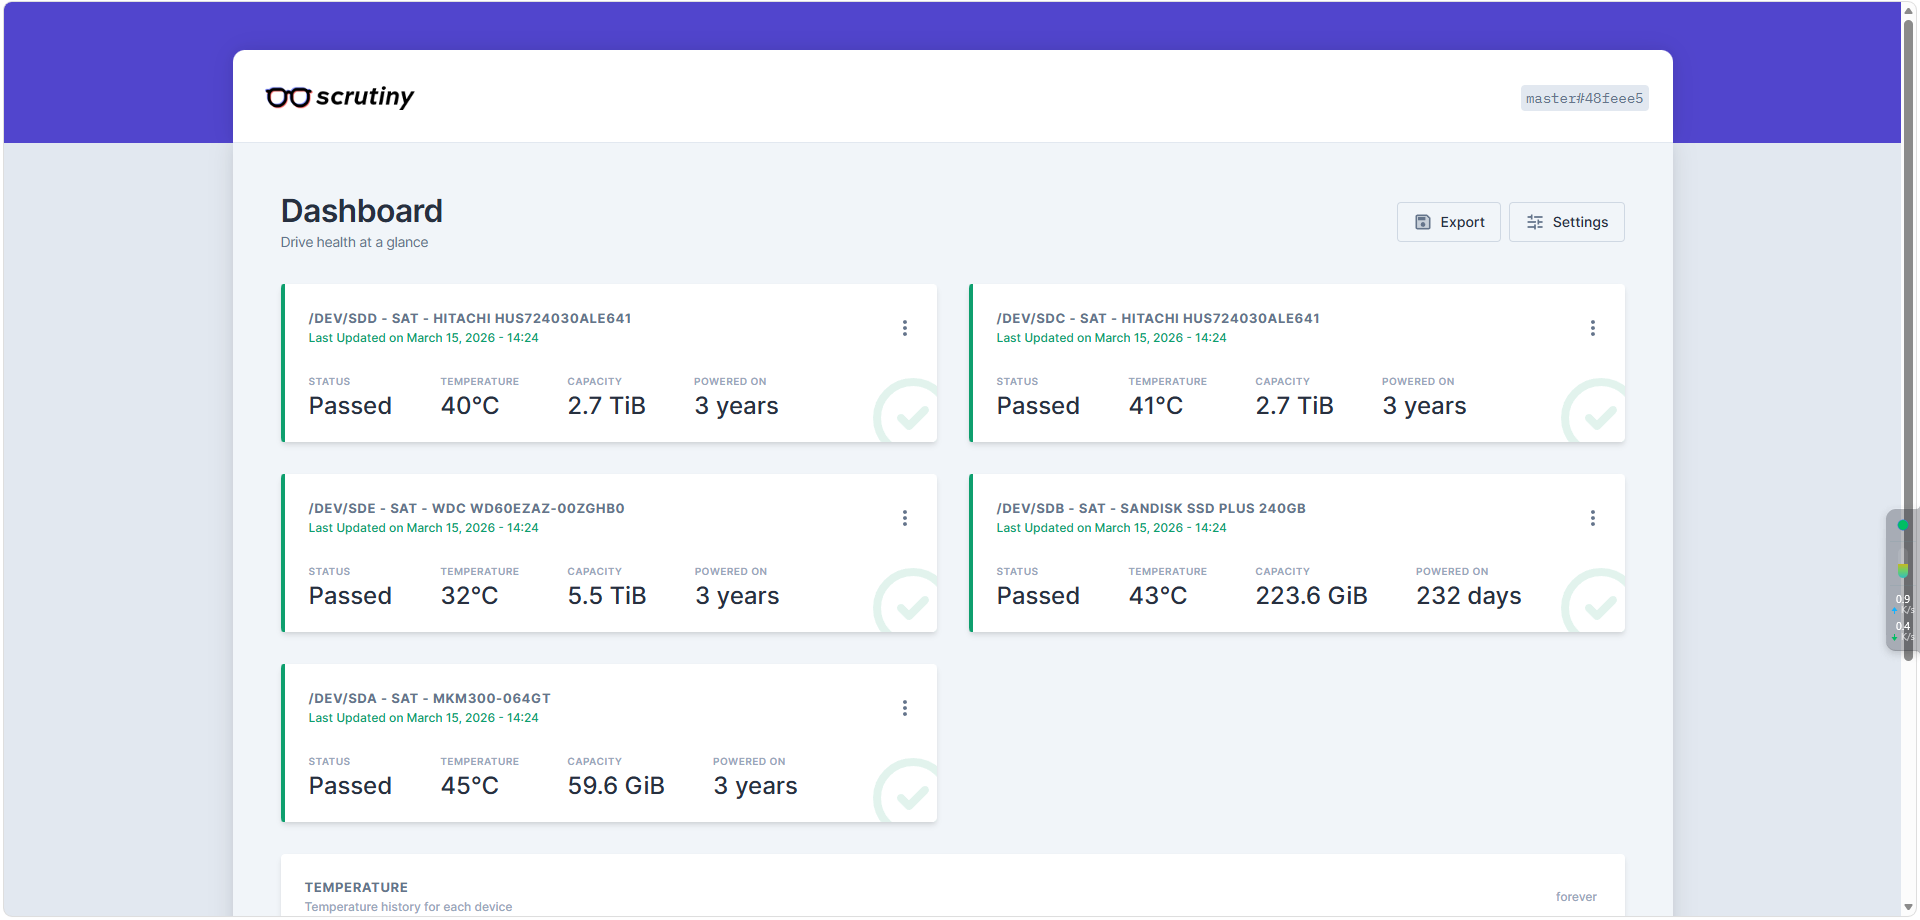
Task: Open the MKM300-064GT drive details
Action: (429, 699)
